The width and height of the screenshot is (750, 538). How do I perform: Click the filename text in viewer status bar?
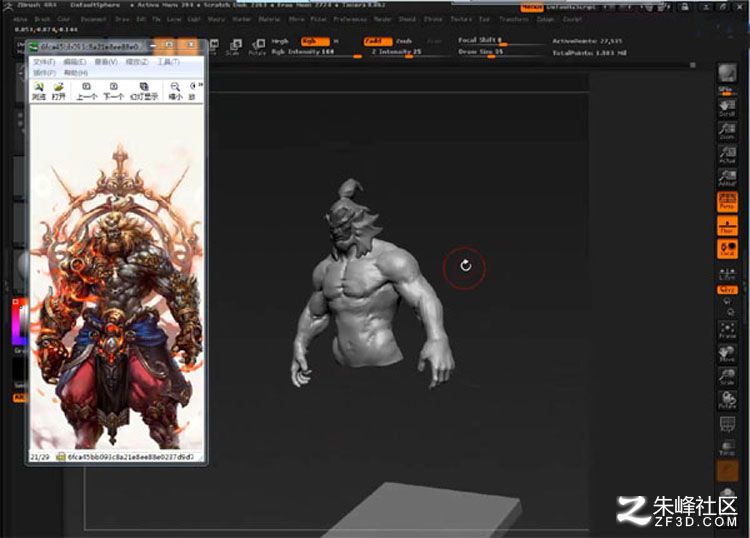click(x=130, y=457)
